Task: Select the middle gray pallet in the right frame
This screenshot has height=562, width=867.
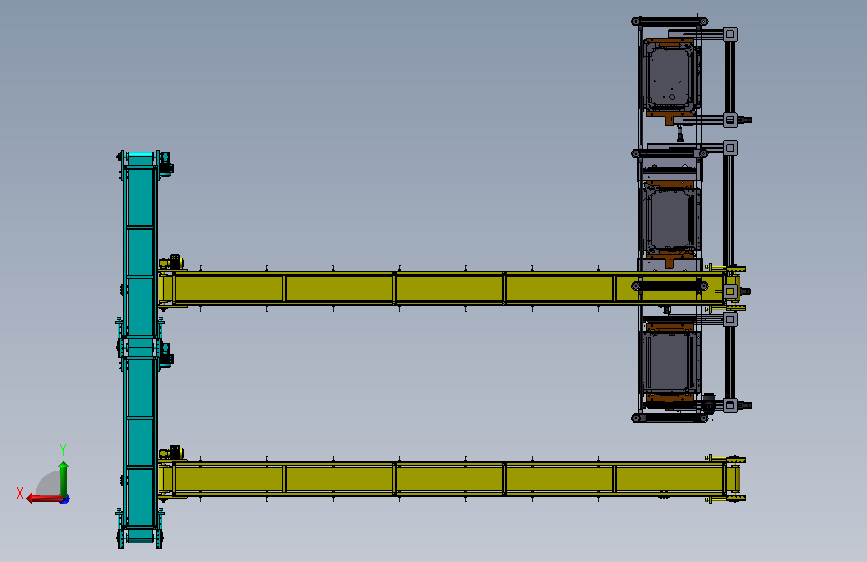Action: click(671, 220)
